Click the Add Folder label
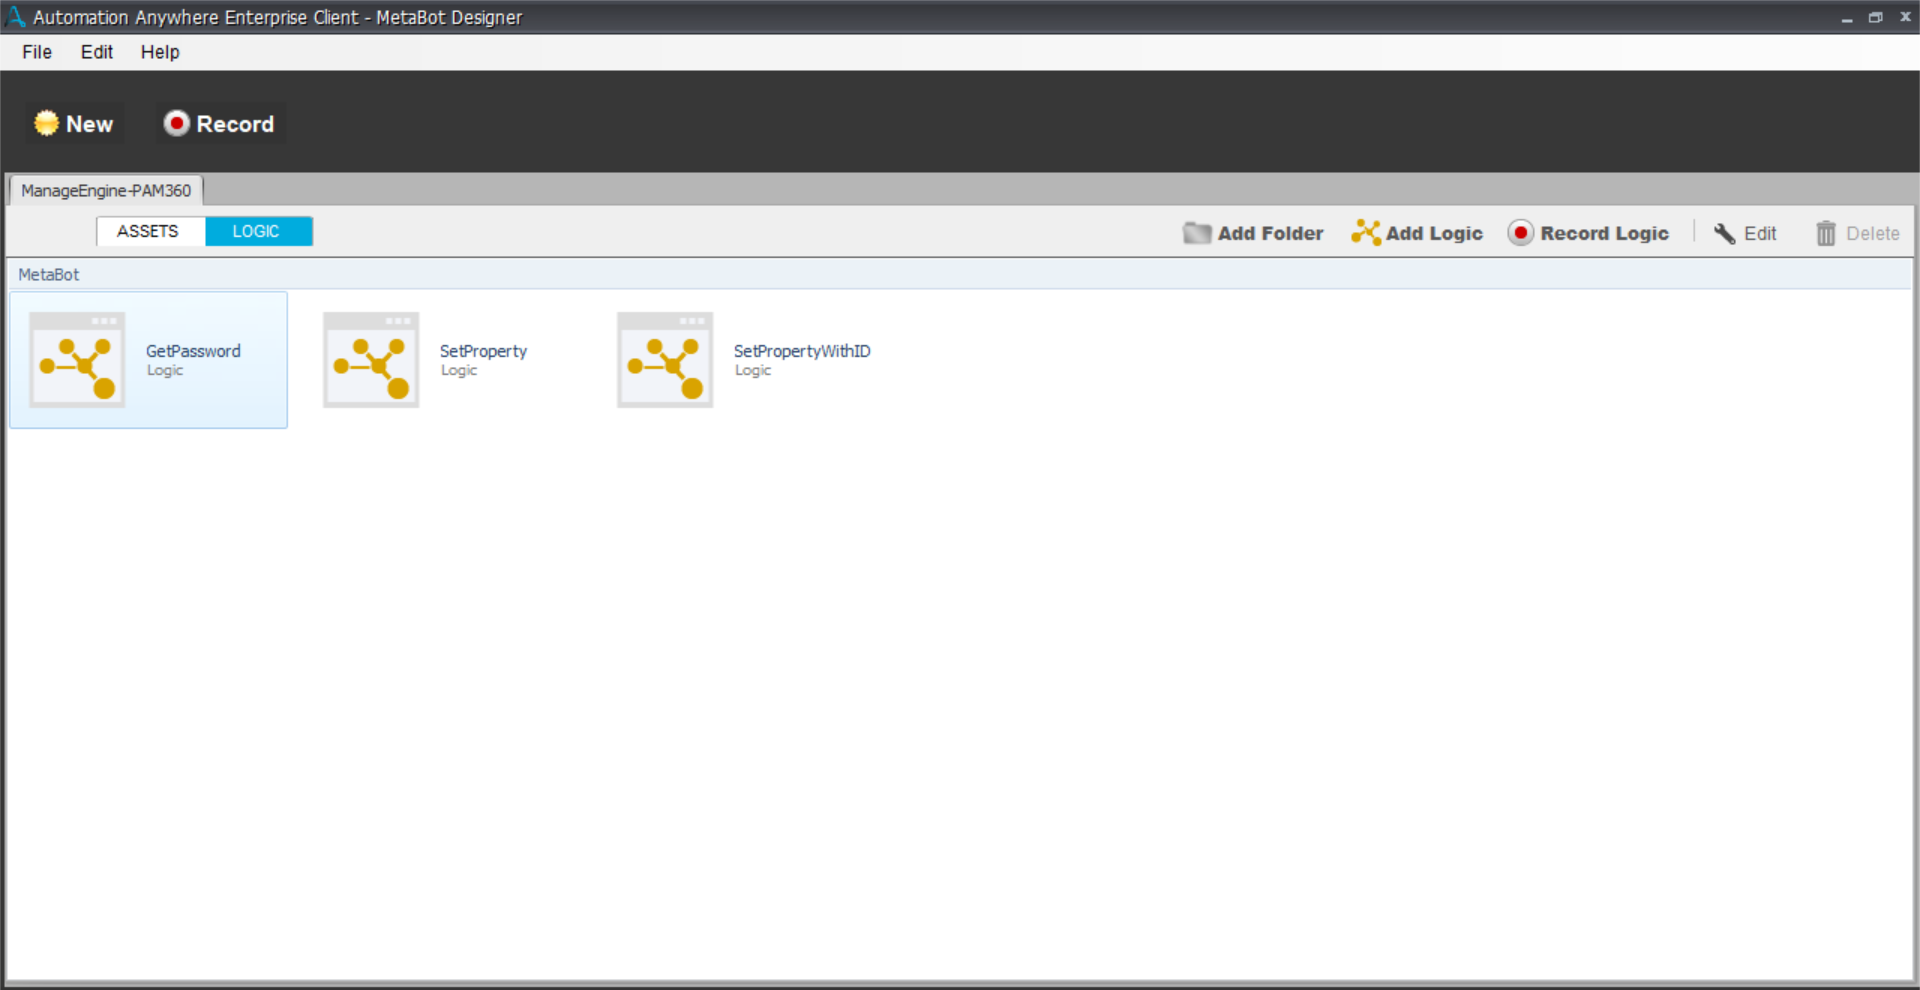 [x=1270, y=233]
